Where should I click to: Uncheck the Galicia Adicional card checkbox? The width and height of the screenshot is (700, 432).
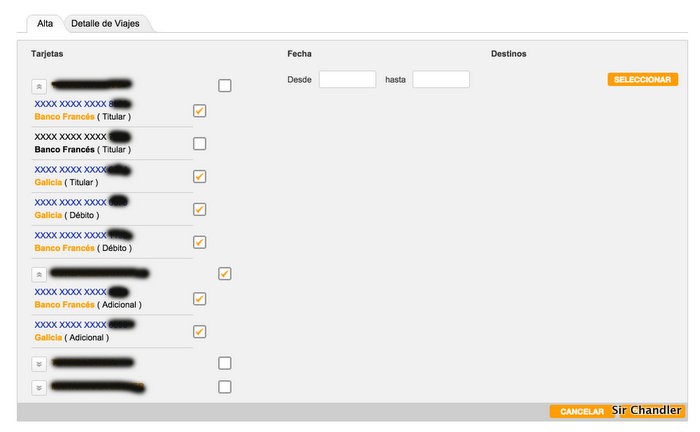click(x=200, y=332)
